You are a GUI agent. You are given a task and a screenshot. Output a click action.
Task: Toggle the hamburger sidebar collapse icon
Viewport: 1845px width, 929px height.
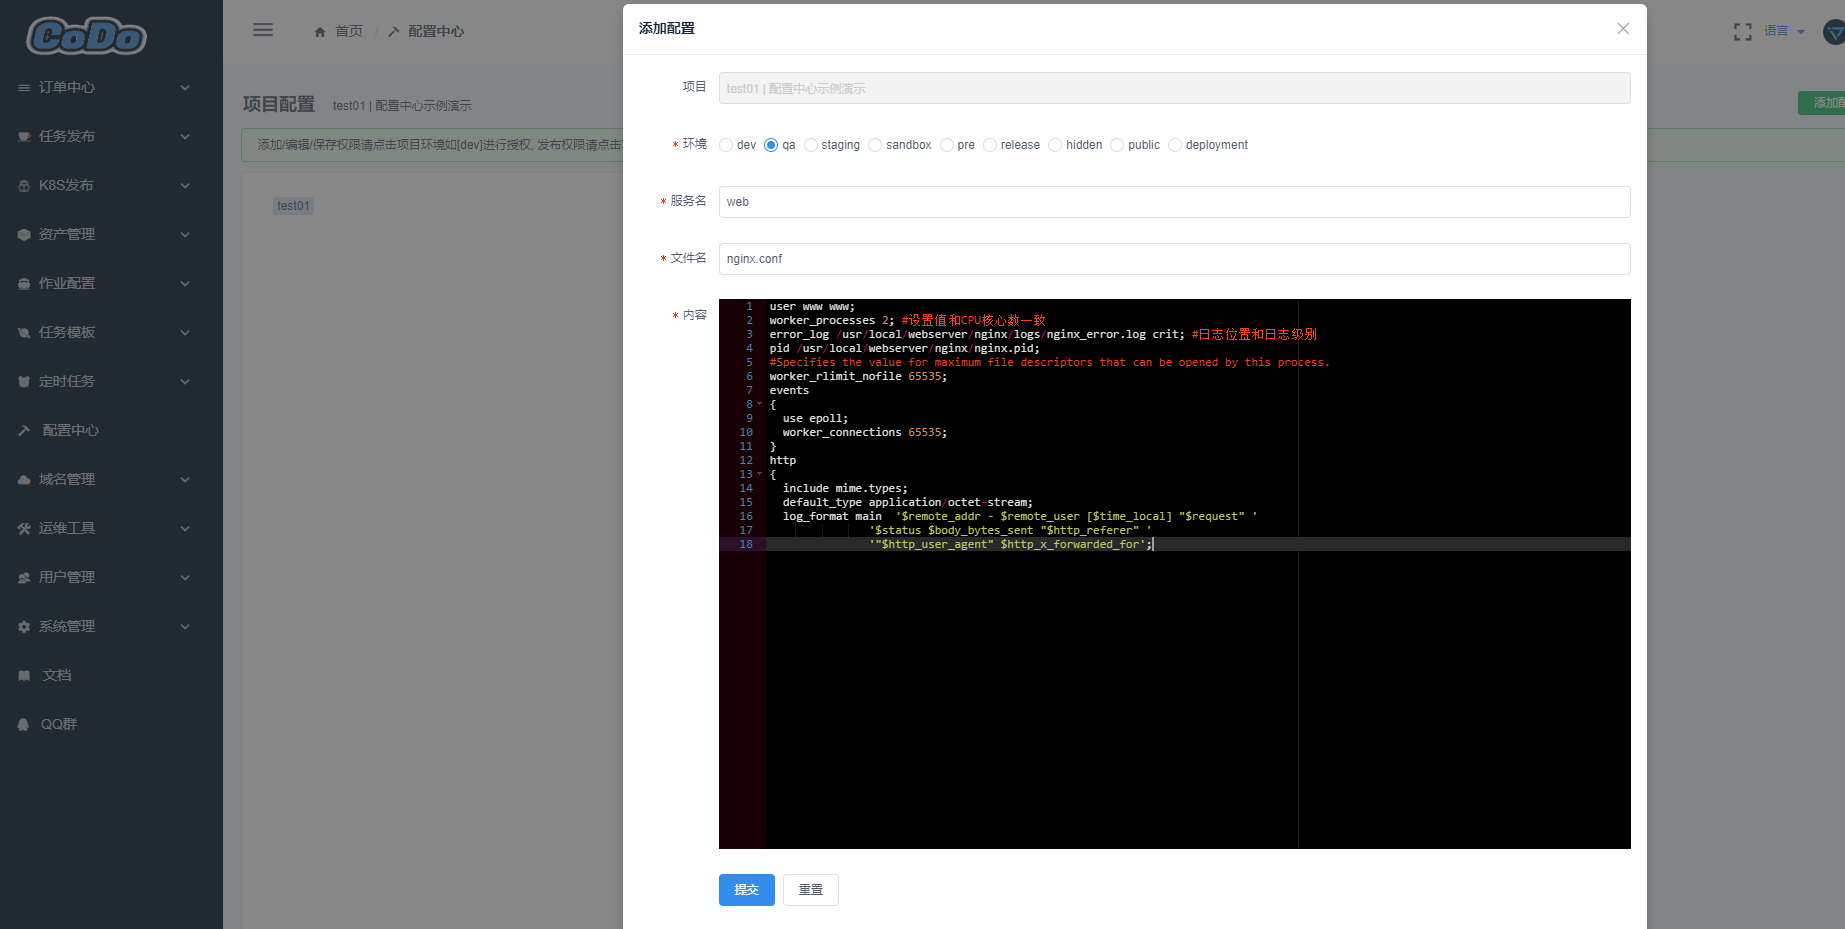pos(263,30)
